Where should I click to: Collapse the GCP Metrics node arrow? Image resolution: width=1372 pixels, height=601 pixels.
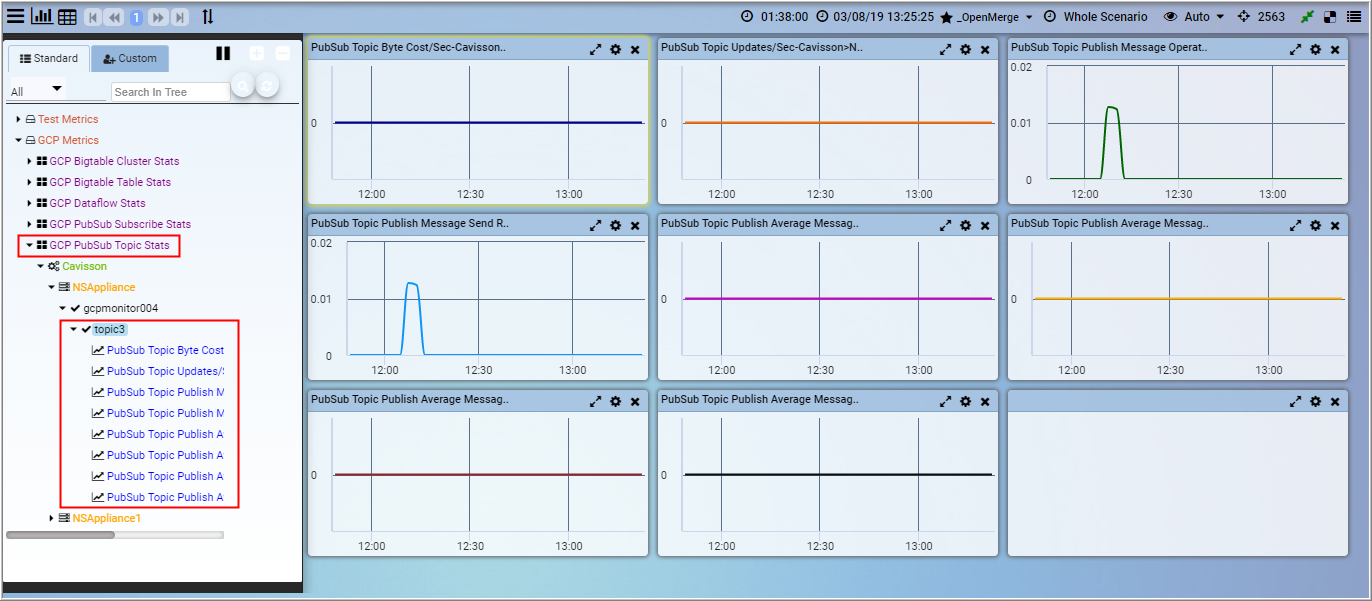click(x=18, y=140)
